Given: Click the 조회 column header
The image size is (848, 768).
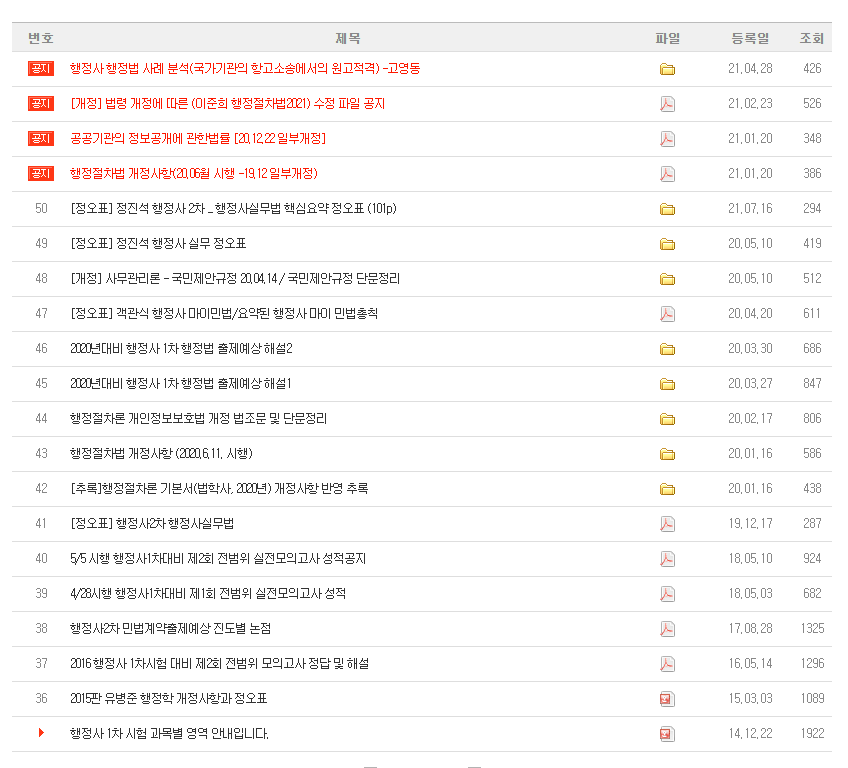Looking at the screenshot, I should click(x=812, y=38).
